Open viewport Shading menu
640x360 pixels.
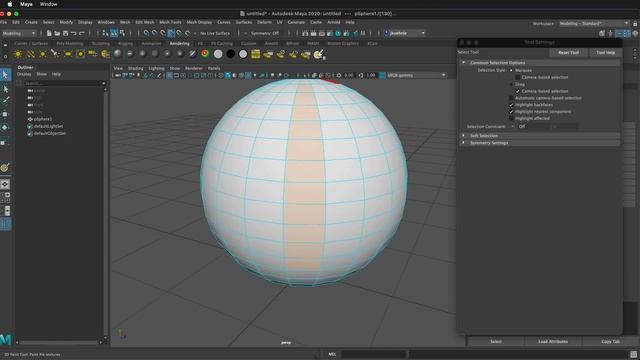coord(136,68)
